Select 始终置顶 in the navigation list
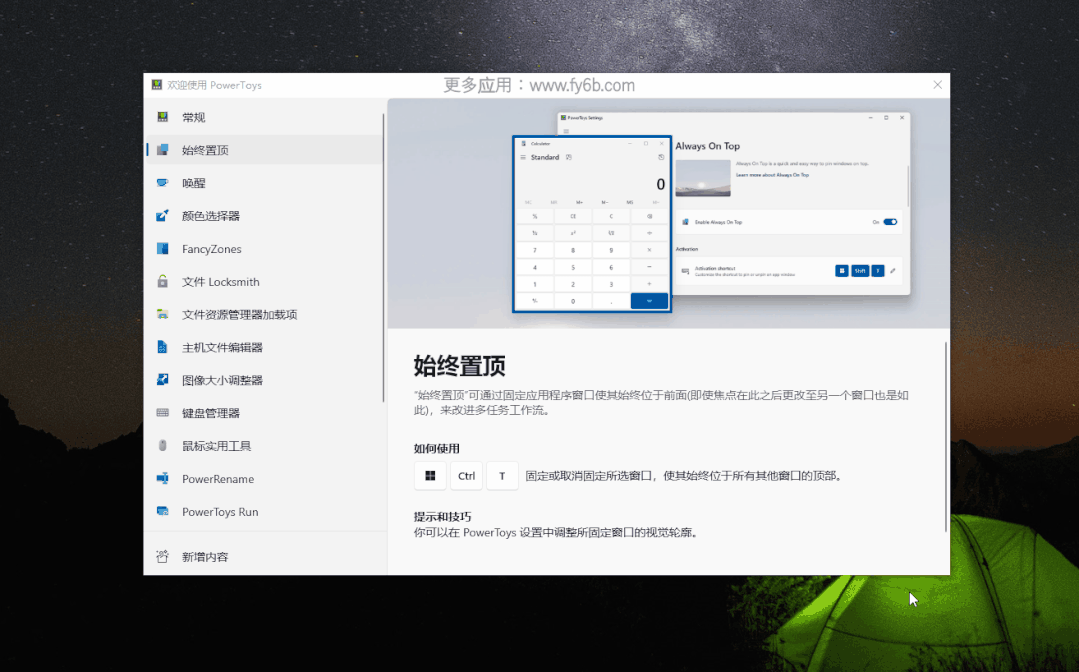1079x672 pixels. pyautogui.click(x=264, y=150)
